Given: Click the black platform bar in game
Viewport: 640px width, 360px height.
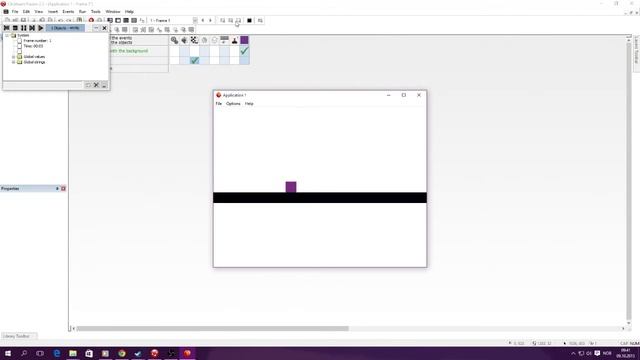Looking at the screenshot, I should (320, 198).
